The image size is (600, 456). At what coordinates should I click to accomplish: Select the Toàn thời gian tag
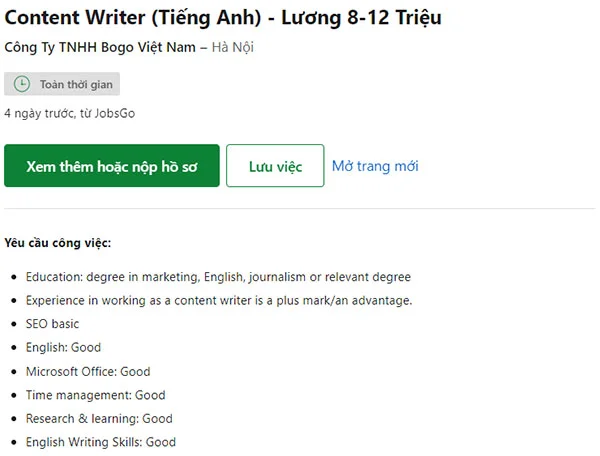point(62,84)
